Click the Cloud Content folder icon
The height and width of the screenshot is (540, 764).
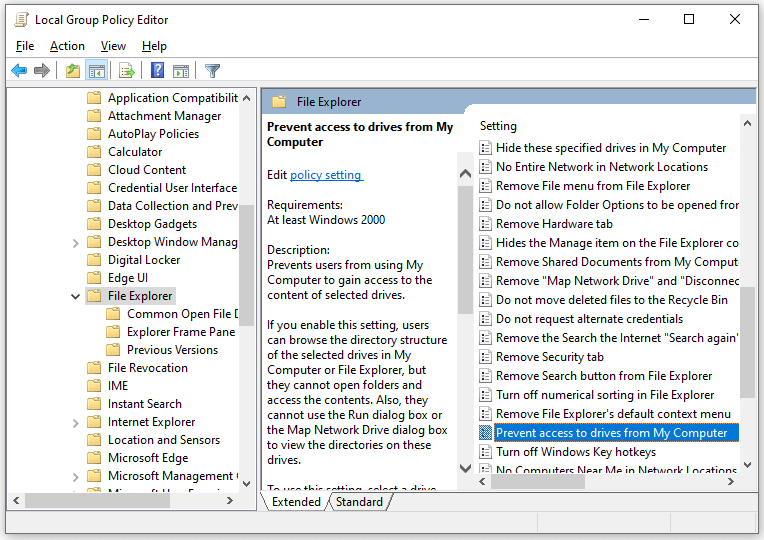[94, 170]
